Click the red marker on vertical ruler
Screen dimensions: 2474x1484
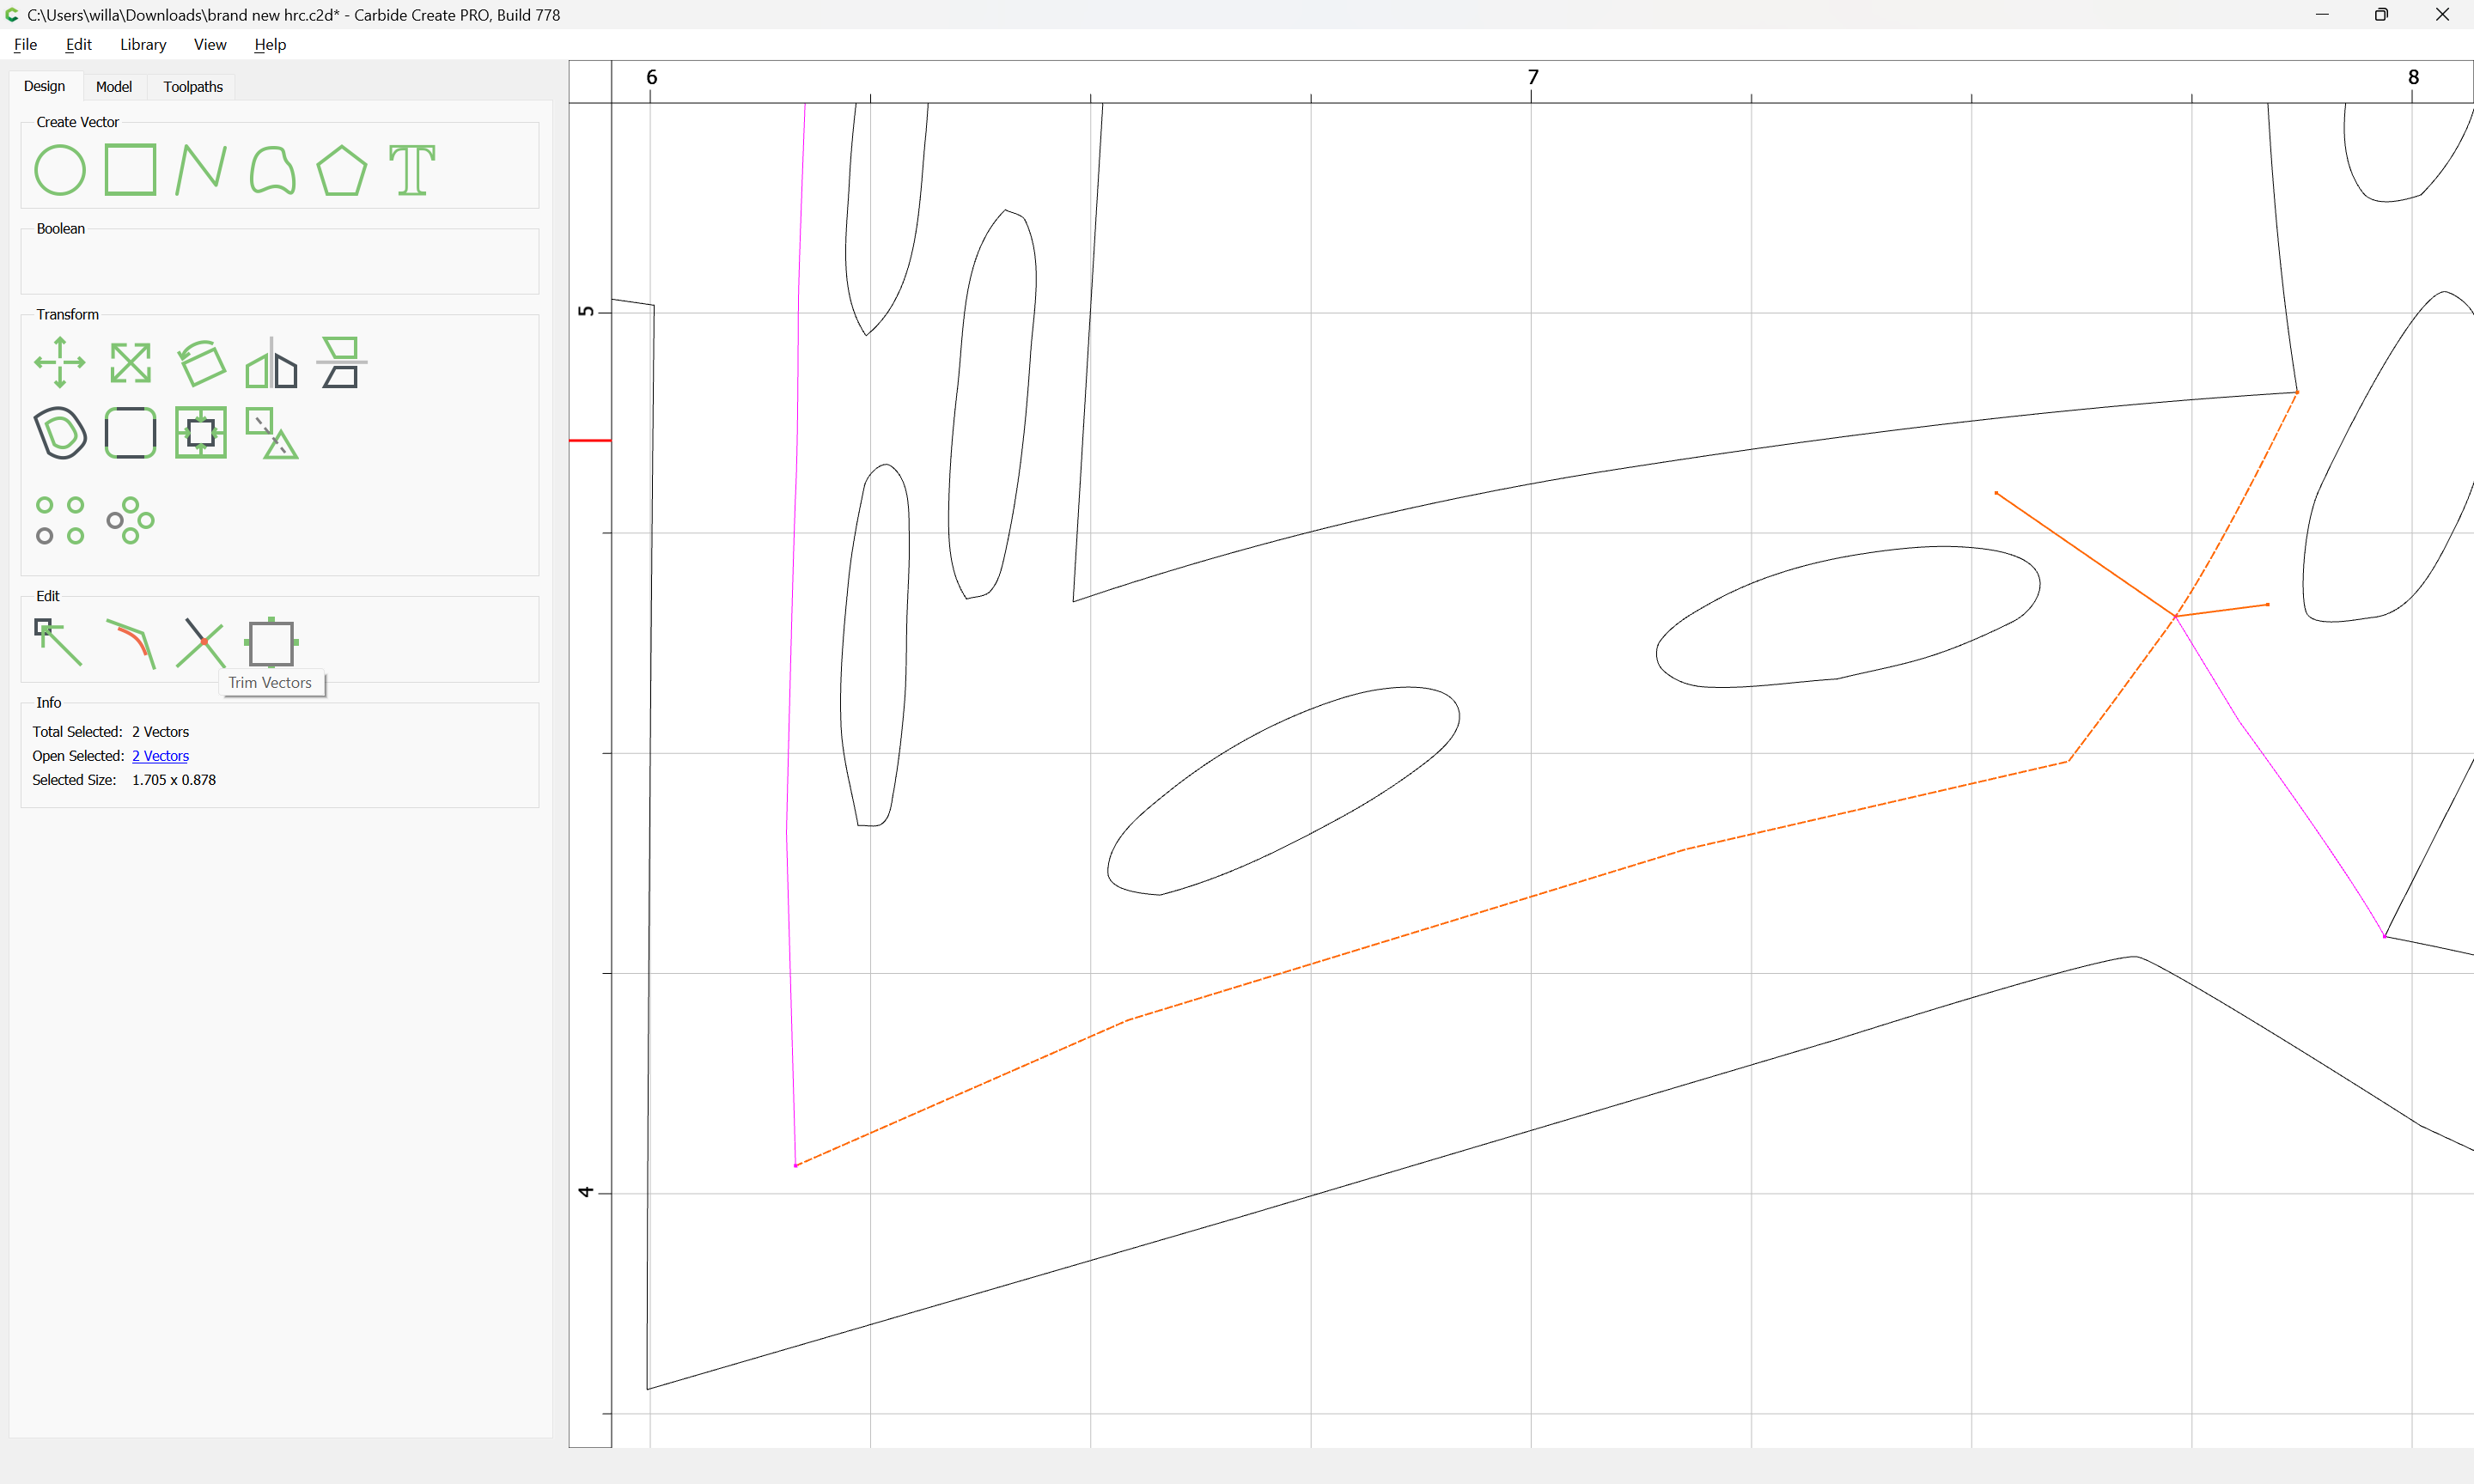pos(590,440)
